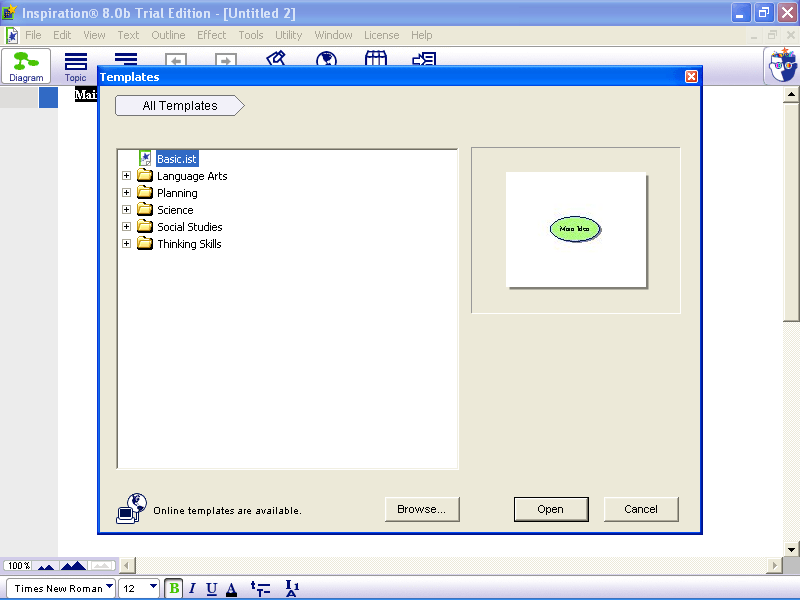
Task: Zoom out using the smaller mountains icon
Action: click(44, 565)
